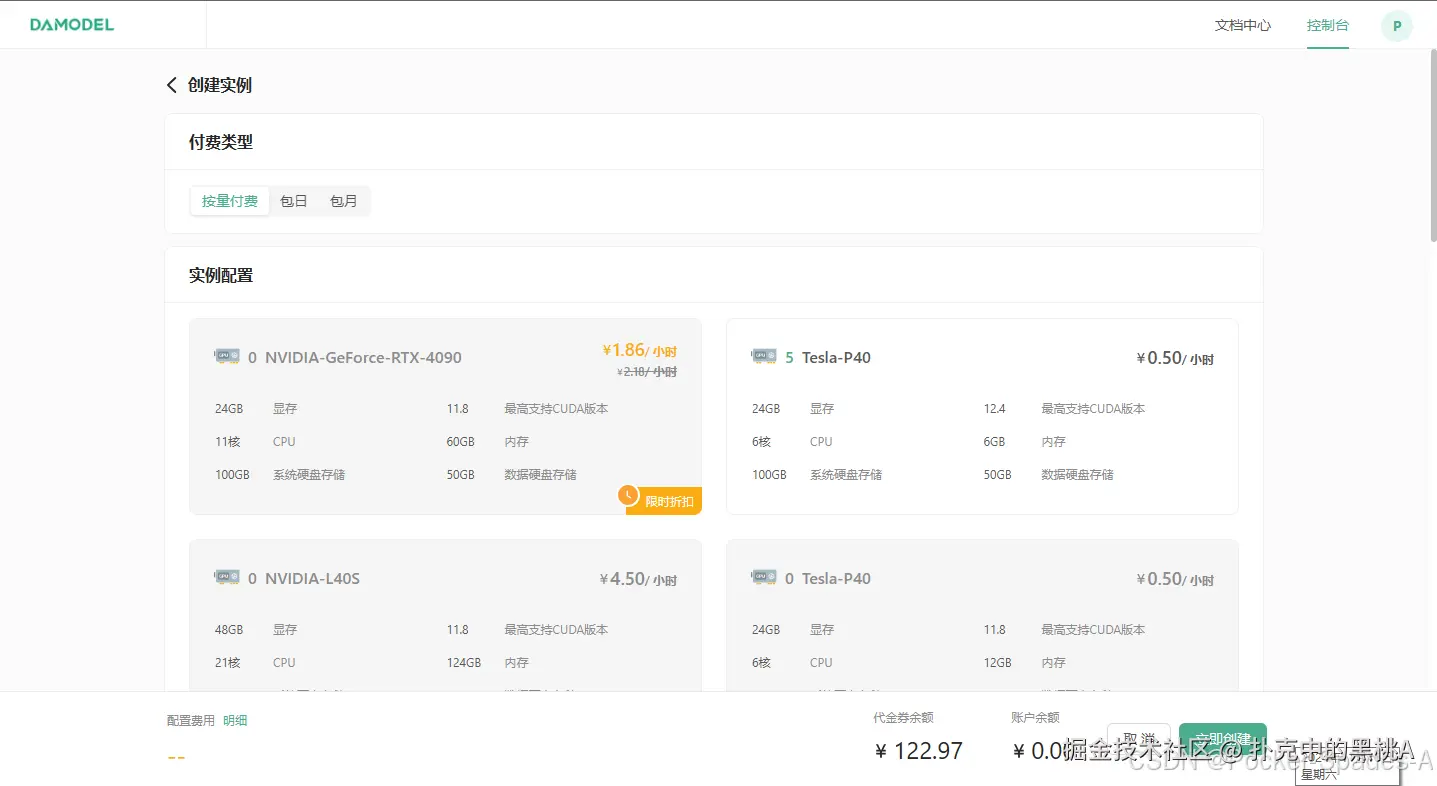Click the DAMODEL logo

tap(72, 24)
